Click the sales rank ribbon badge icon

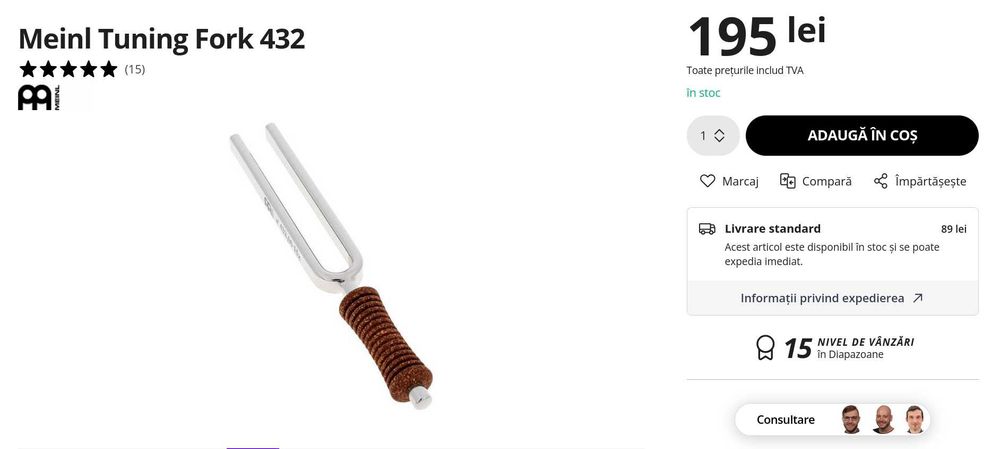765,348
